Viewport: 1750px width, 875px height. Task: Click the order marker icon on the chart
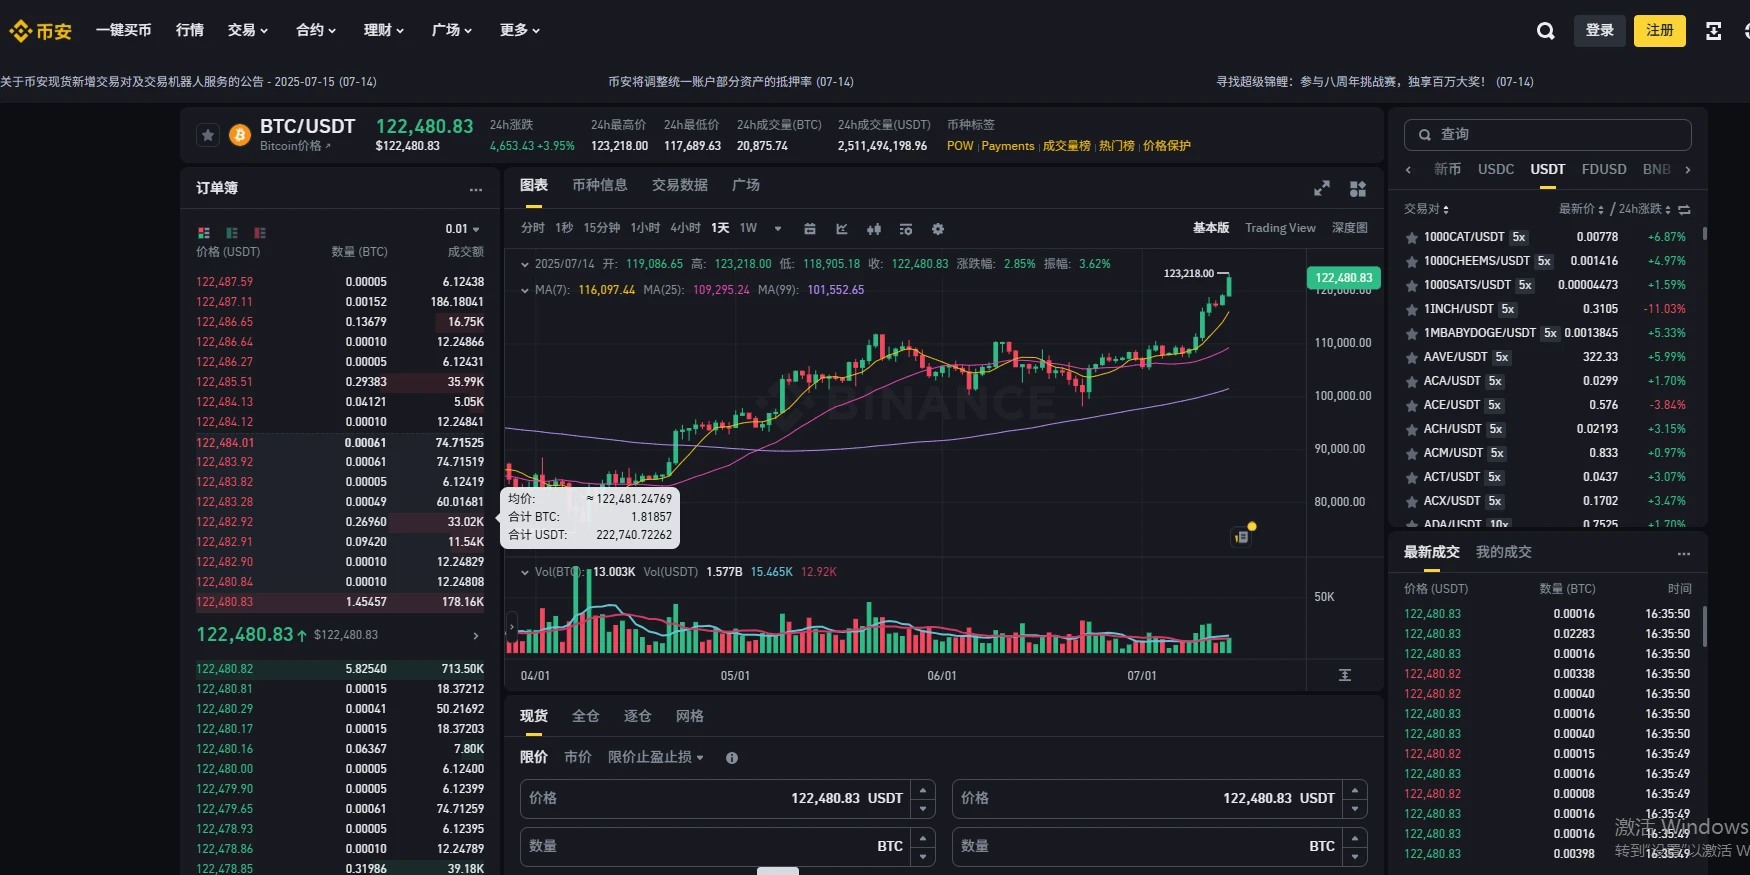[x=1242, y=537]
